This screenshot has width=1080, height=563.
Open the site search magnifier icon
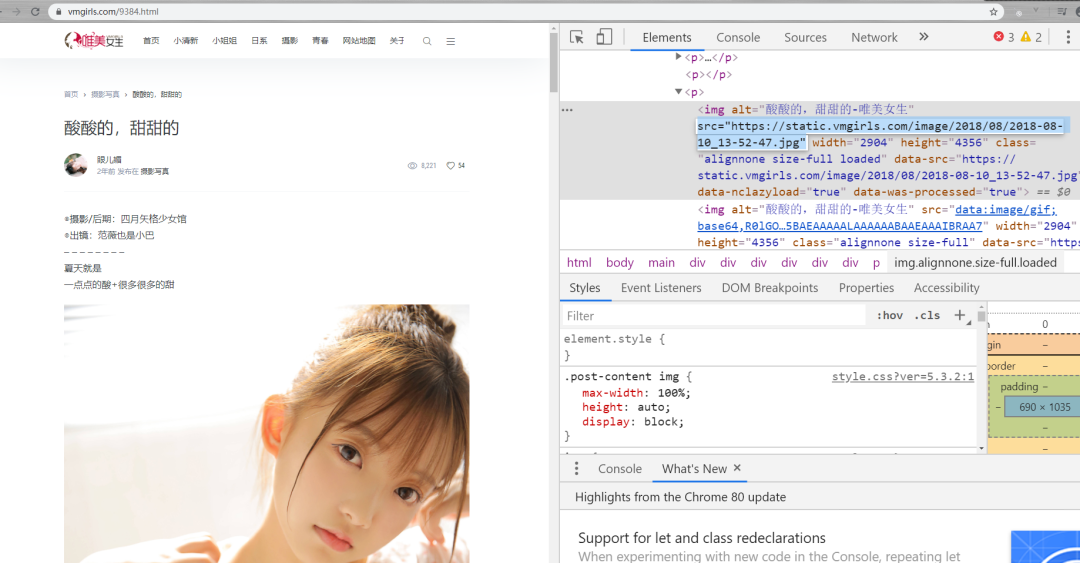pos(427,41)
